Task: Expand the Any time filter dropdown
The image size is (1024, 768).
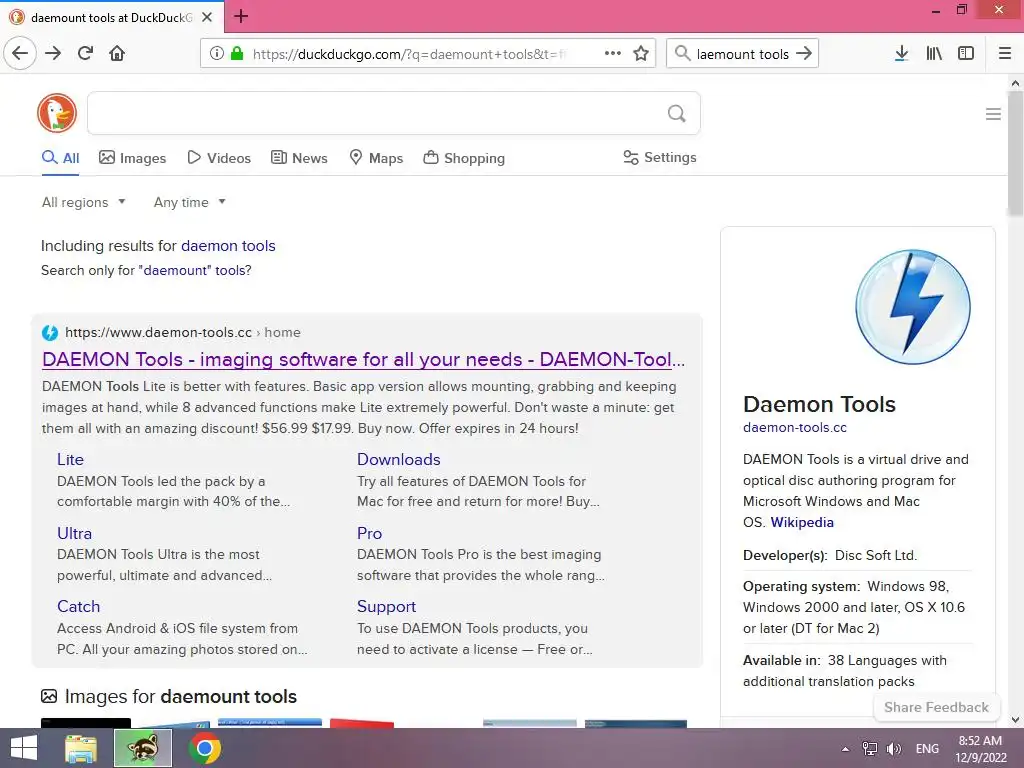Action: [x=190, y=202]
